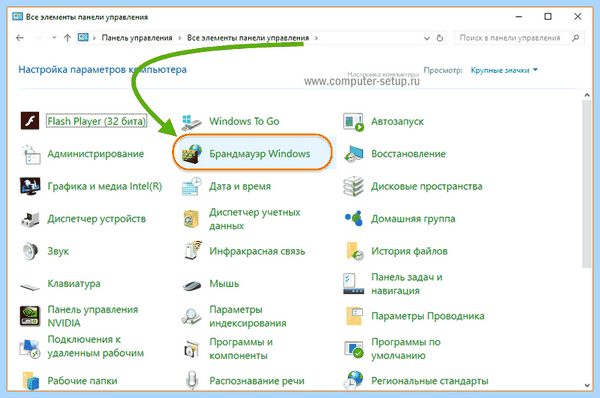Open the Графика и медиа Intel icon
Viewport: 600px width, 398px height.
pyautogui.click(x=30, y=186)
